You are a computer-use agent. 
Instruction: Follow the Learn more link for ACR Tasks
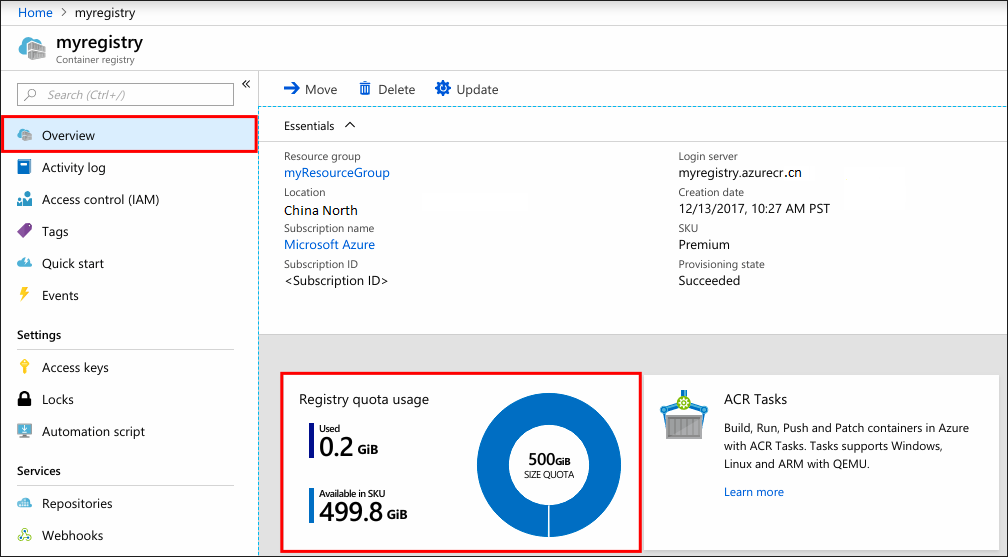[x=754, y=492]
